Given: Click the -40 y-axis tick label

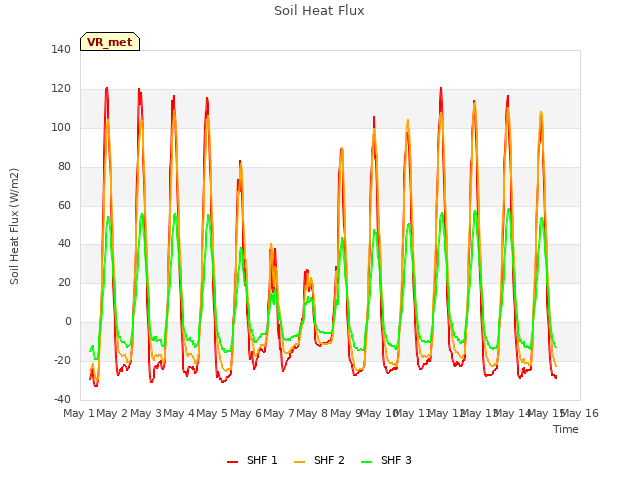Looking at the screenshot, I should click(62, 399).
